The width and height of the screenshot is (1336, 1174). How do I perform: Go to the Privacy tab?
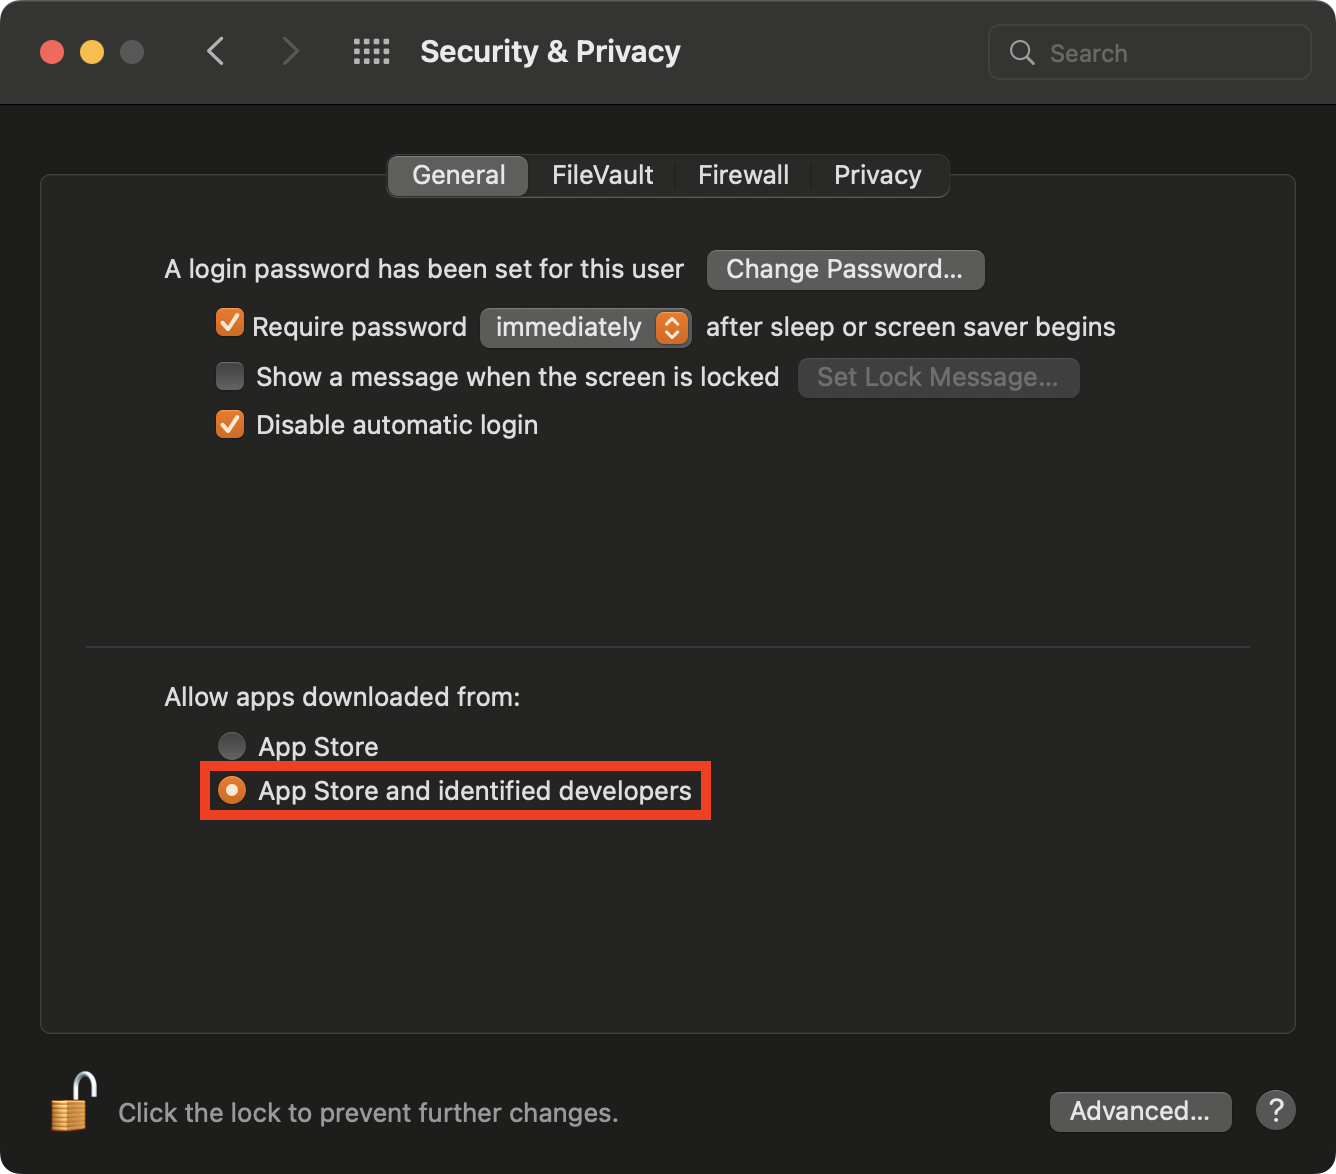pyautogui.click(x=878, y=175)
